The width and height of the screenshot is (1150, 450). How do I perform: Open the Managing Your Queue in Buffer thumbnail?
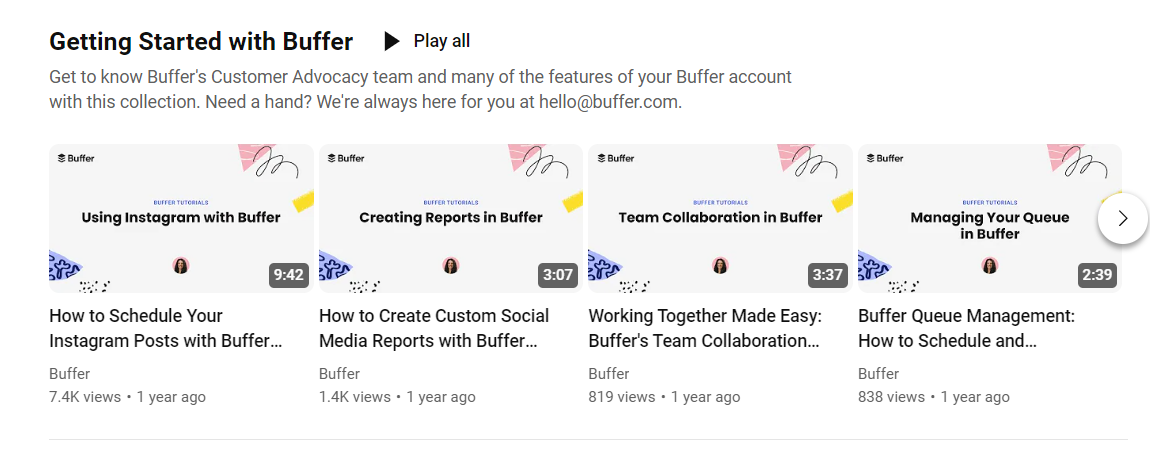(989, 218)
